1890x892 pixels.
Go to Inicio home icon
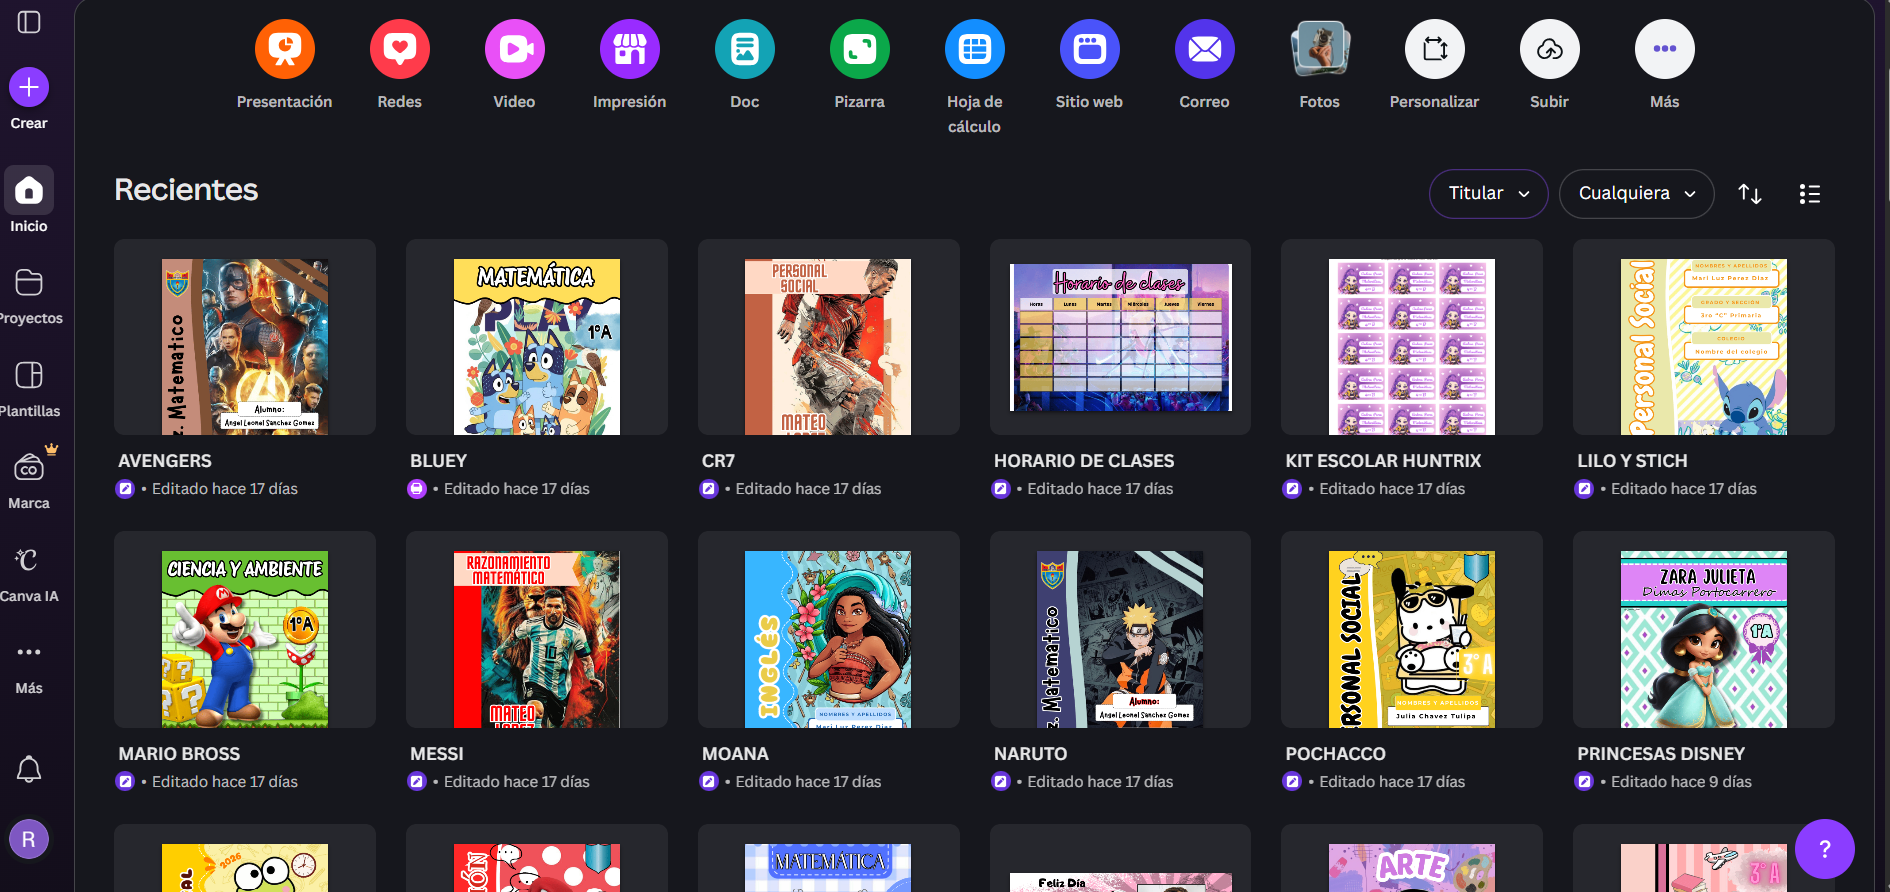click(x=29, y=190)
